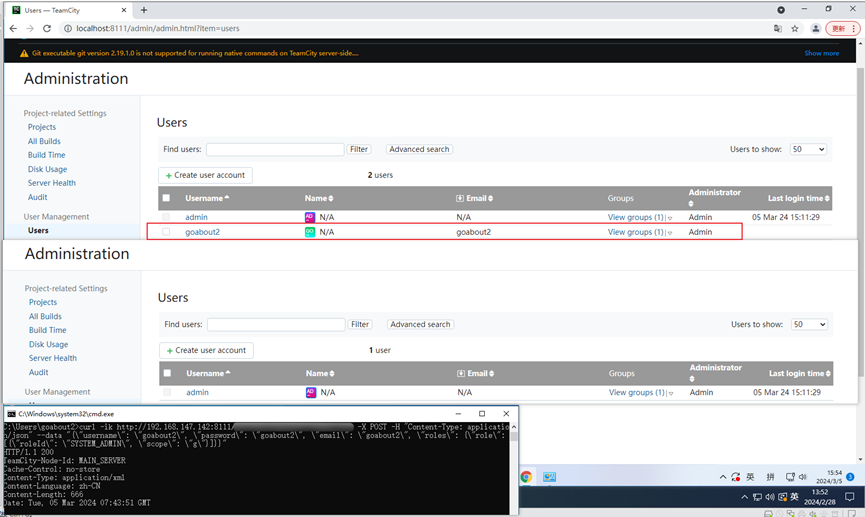Click the Chrome circle icon in the title bar
Viewport: 865px width, 517px height.
[781, 10]
